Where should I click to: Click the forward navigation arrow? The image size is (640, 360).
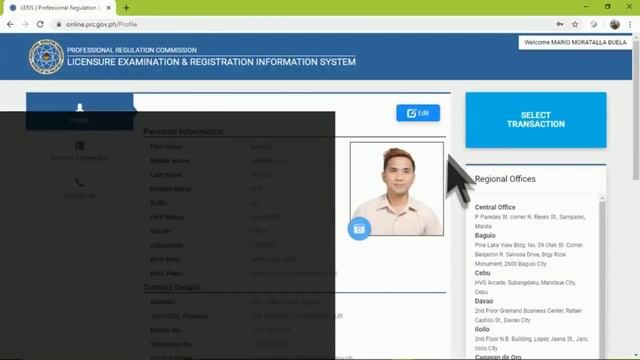[25, 24]
